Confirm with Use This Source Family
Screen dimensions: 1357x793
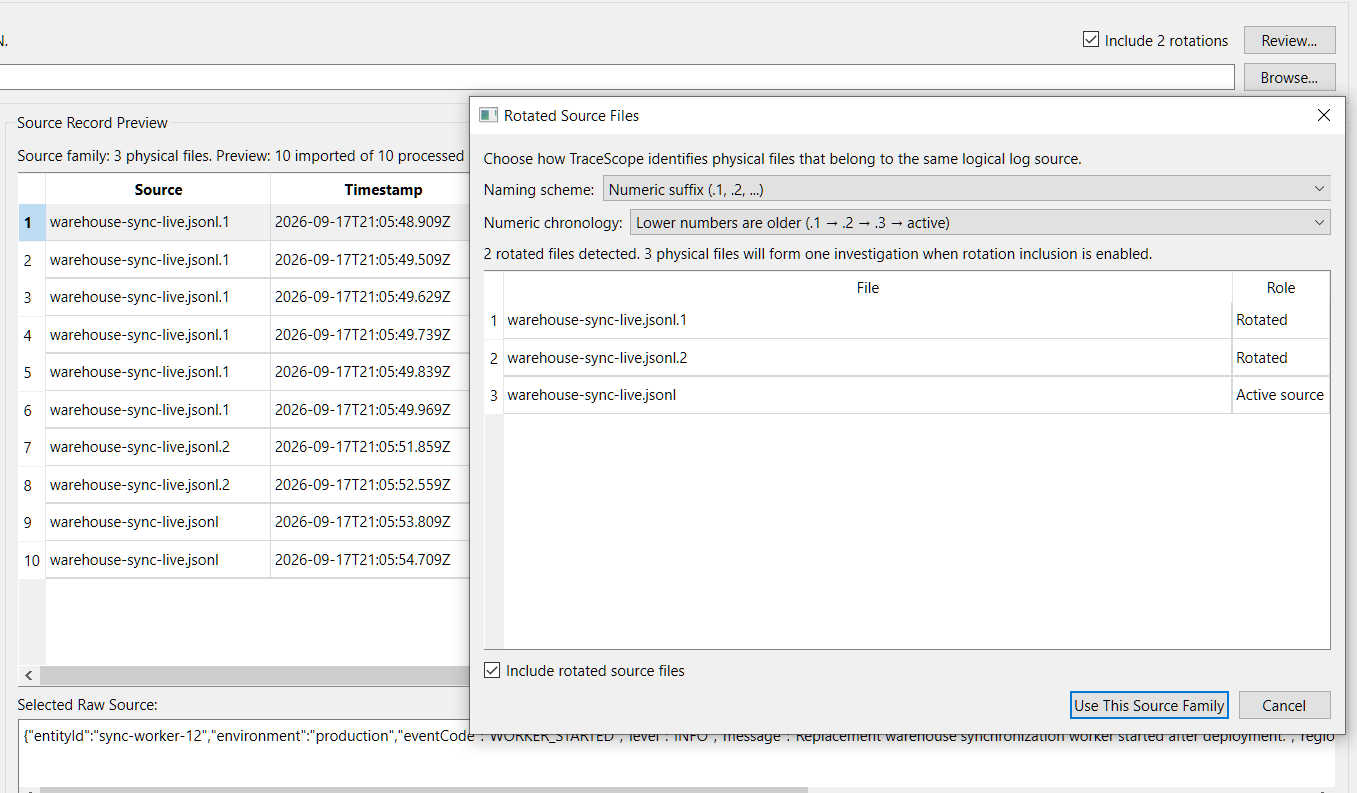coord(1149,705)
